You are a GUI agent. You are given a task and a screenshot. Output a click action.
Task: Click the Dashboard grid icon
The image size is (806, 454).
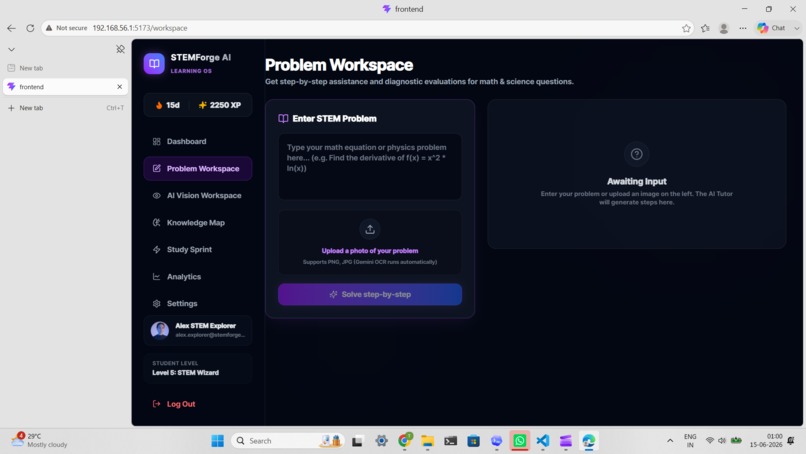pos(156,141)
